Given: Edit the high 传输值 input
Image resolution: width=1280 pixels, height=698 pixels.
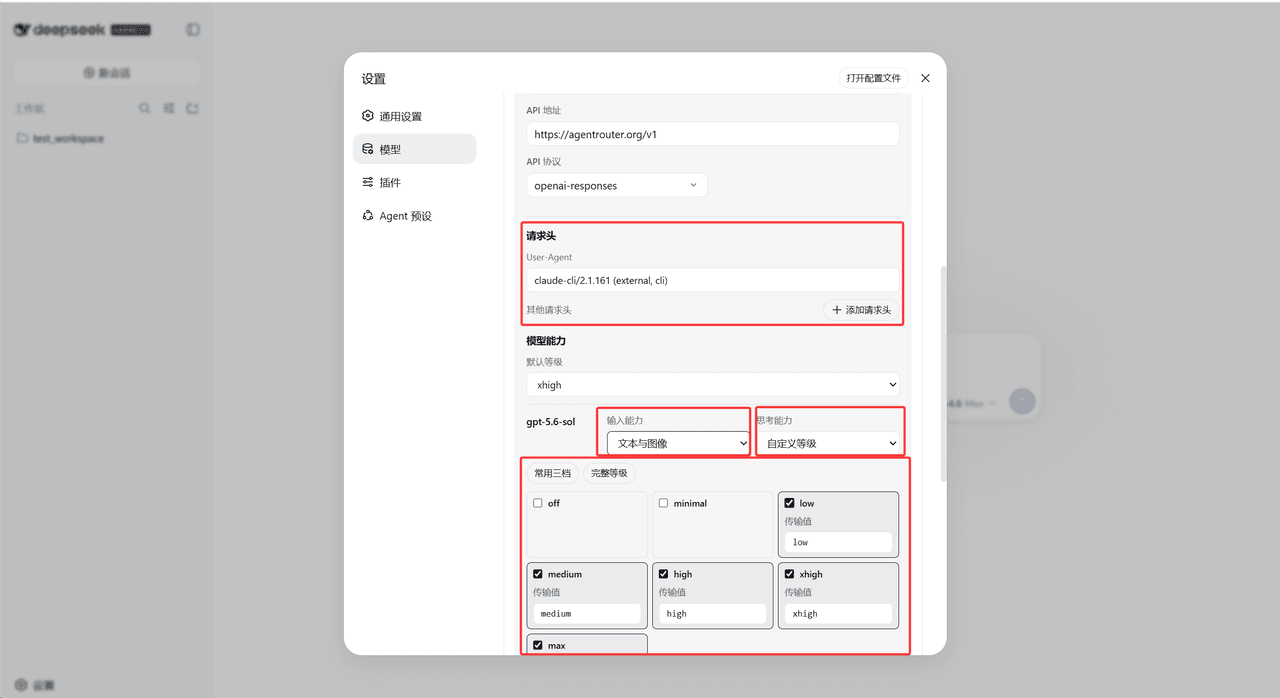Looking at the screenshot, I should coord(712,613).
